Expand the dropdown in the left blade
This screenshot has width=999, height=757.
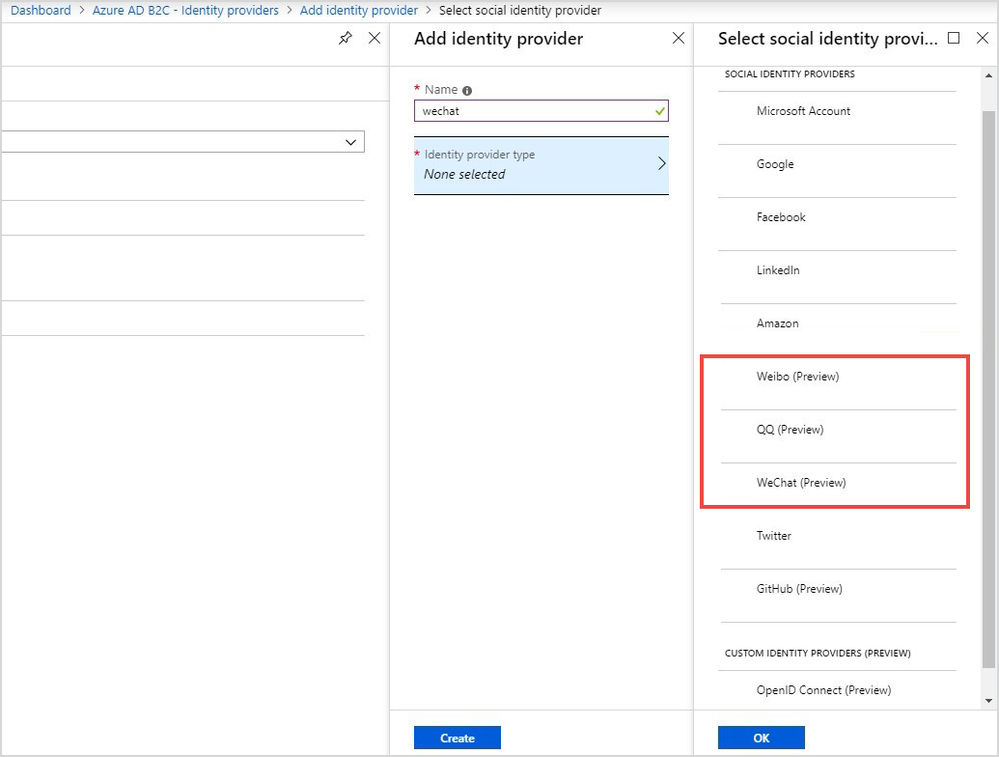point(350,142)
